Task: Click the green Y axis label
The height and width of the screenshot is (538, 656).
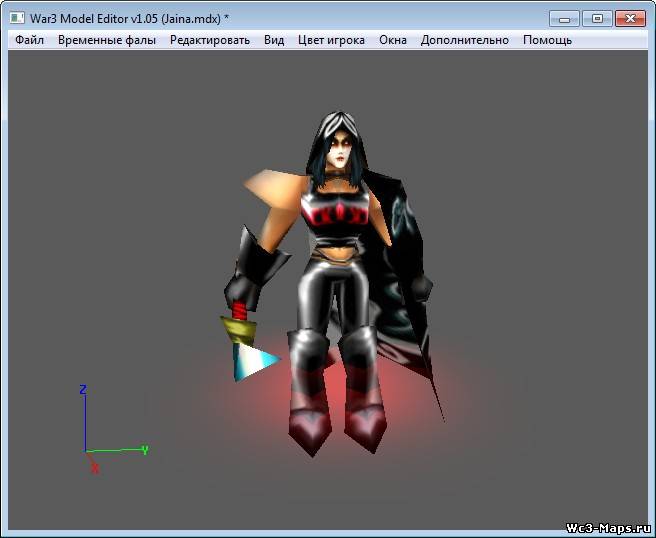Action: click(145, 450)
